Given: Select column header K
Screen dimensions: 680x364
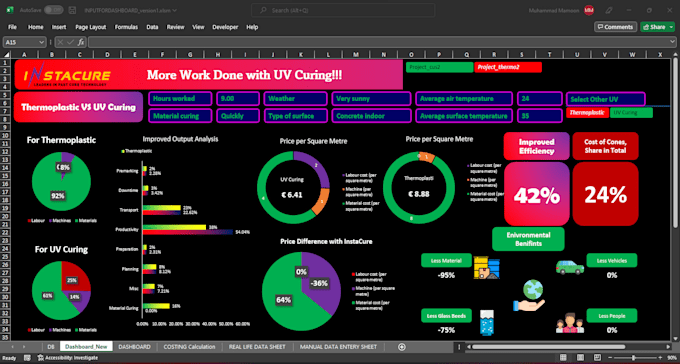Looking at the screenshot, I should pos(301,54).
